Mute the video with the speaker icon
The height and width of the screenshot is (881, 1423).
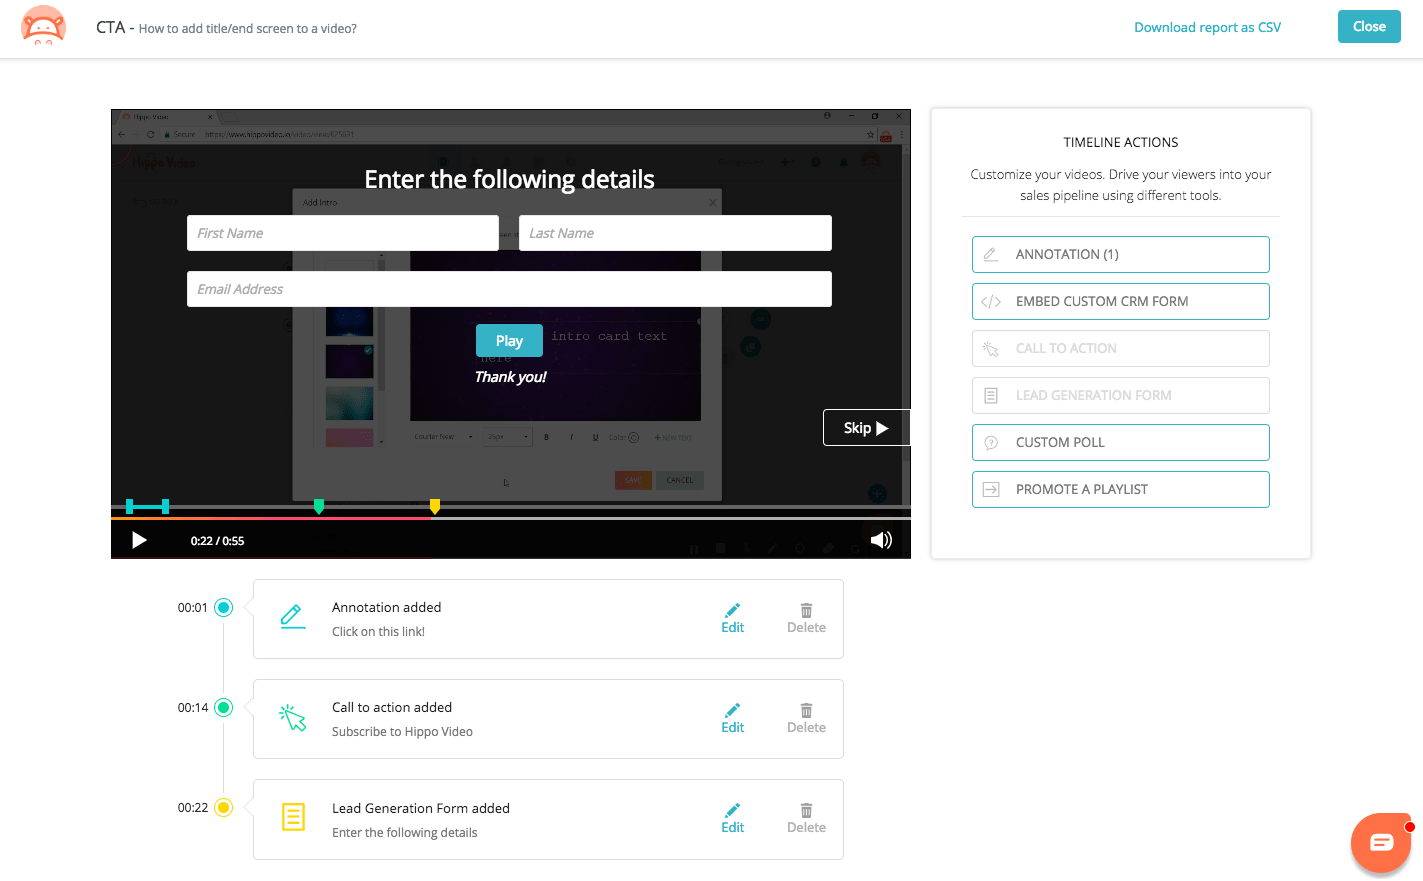tap(881, 540)
